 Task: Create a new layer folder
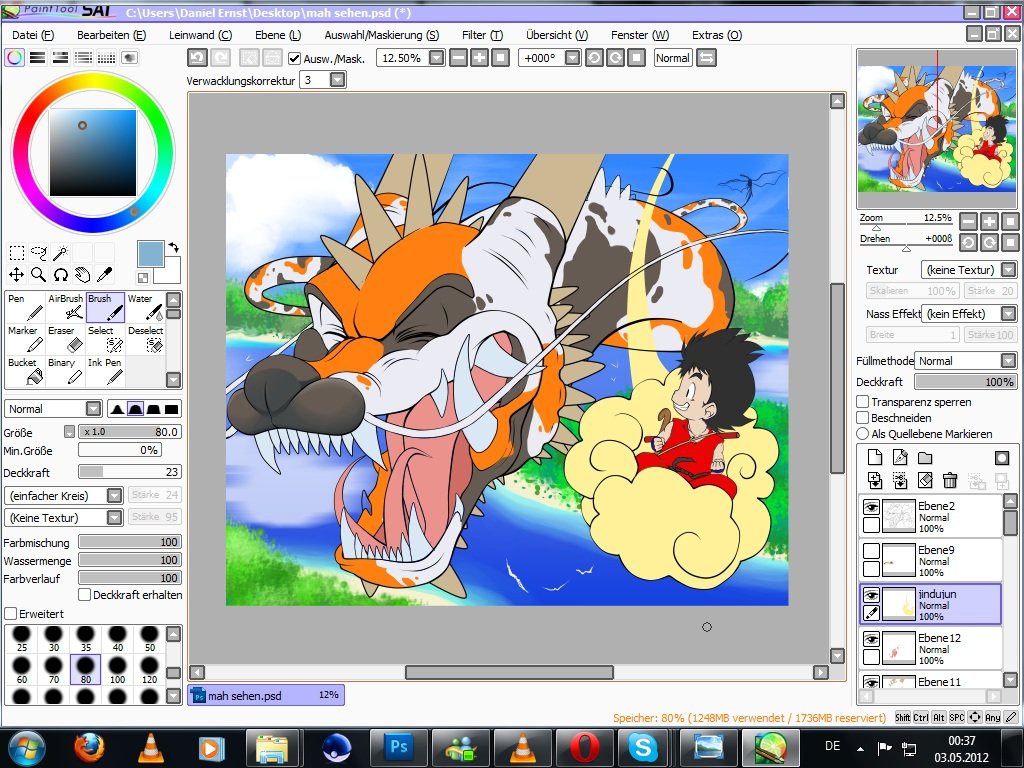[925, 457]
